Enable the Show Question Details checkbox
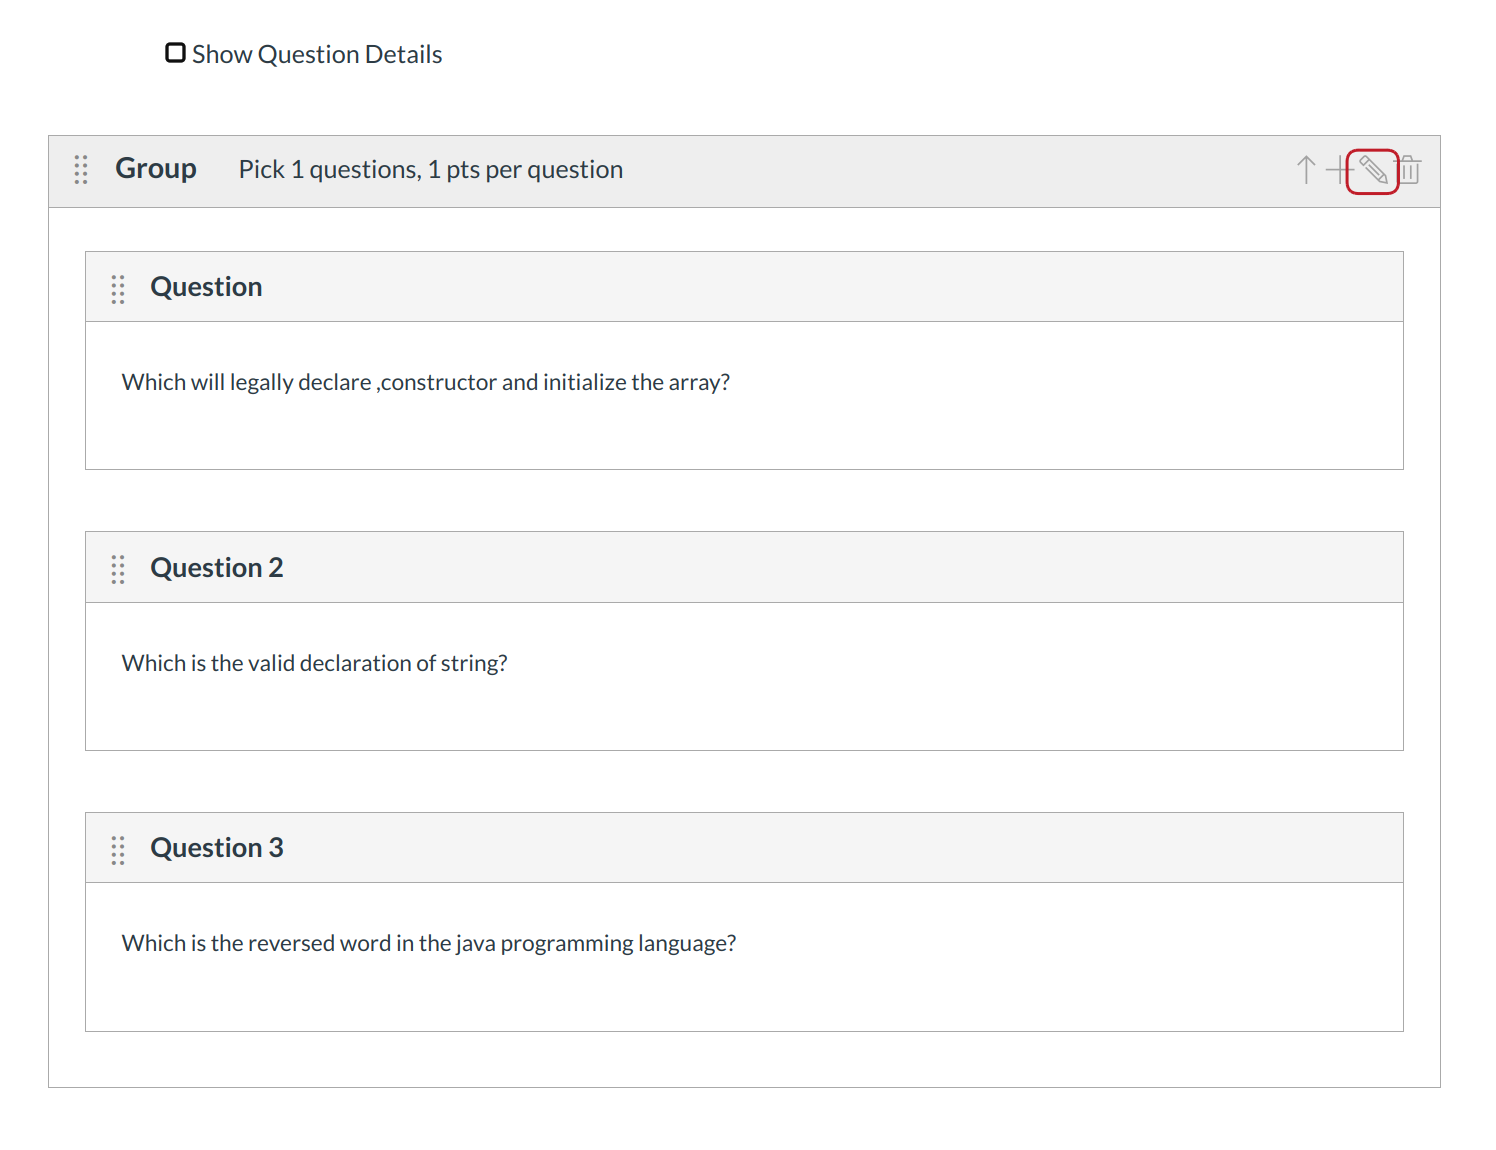The height and width of the screenshot is (1150, 1496). coord(176,53)
